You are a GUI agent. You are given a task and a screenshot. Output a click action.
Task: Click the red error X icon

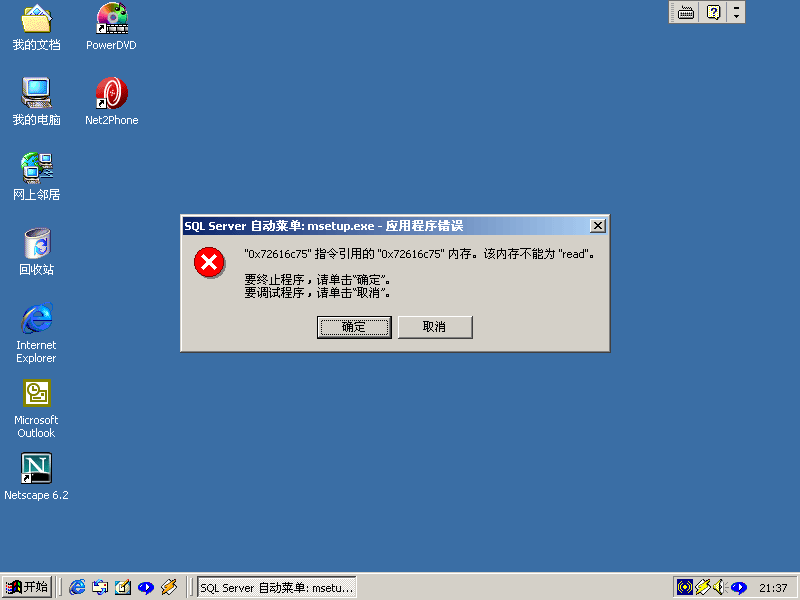pos(209,263)
